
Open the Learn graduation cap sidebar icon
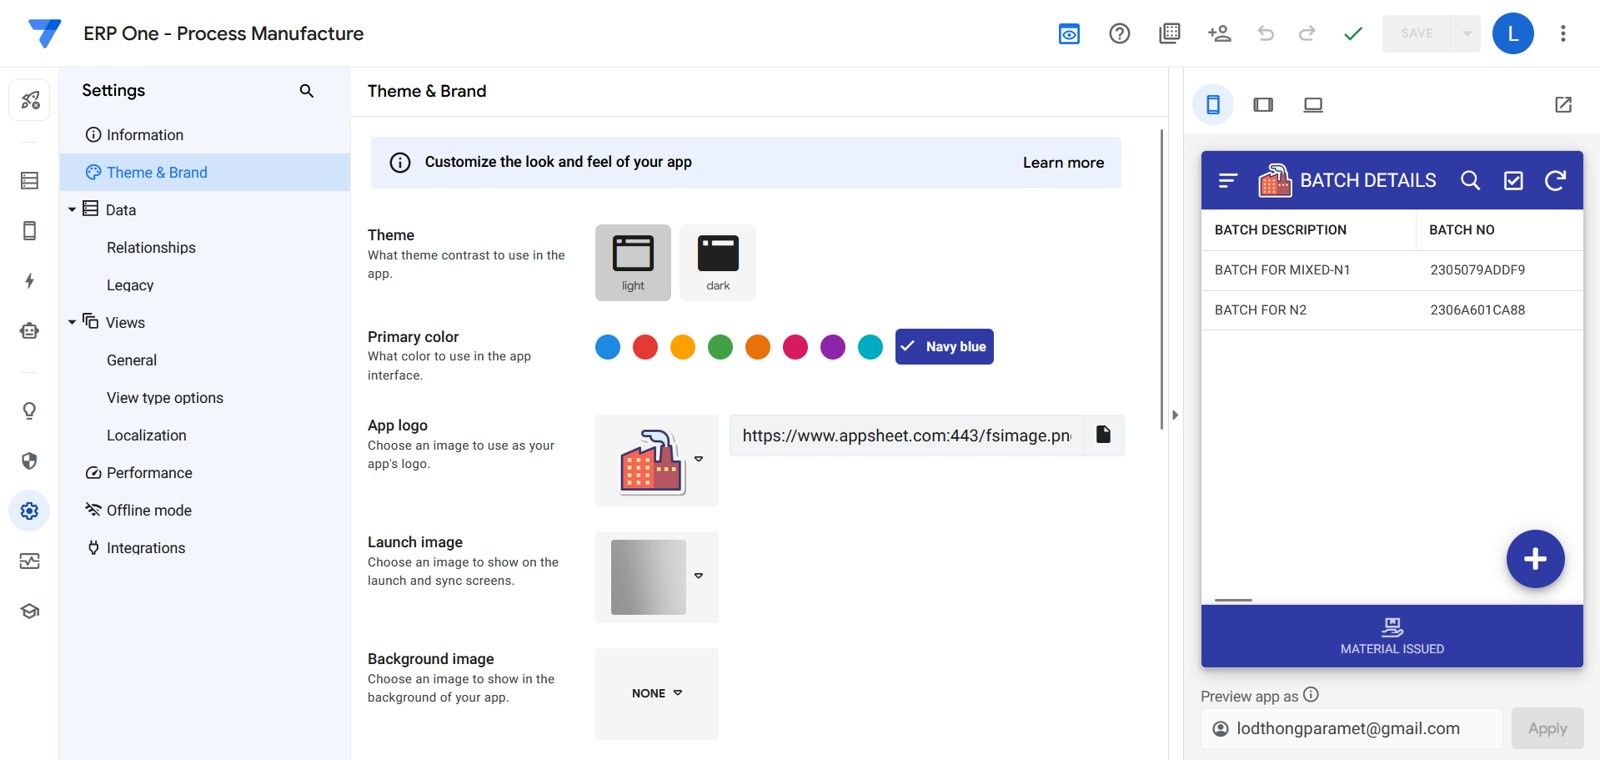(x=30, y=611)
